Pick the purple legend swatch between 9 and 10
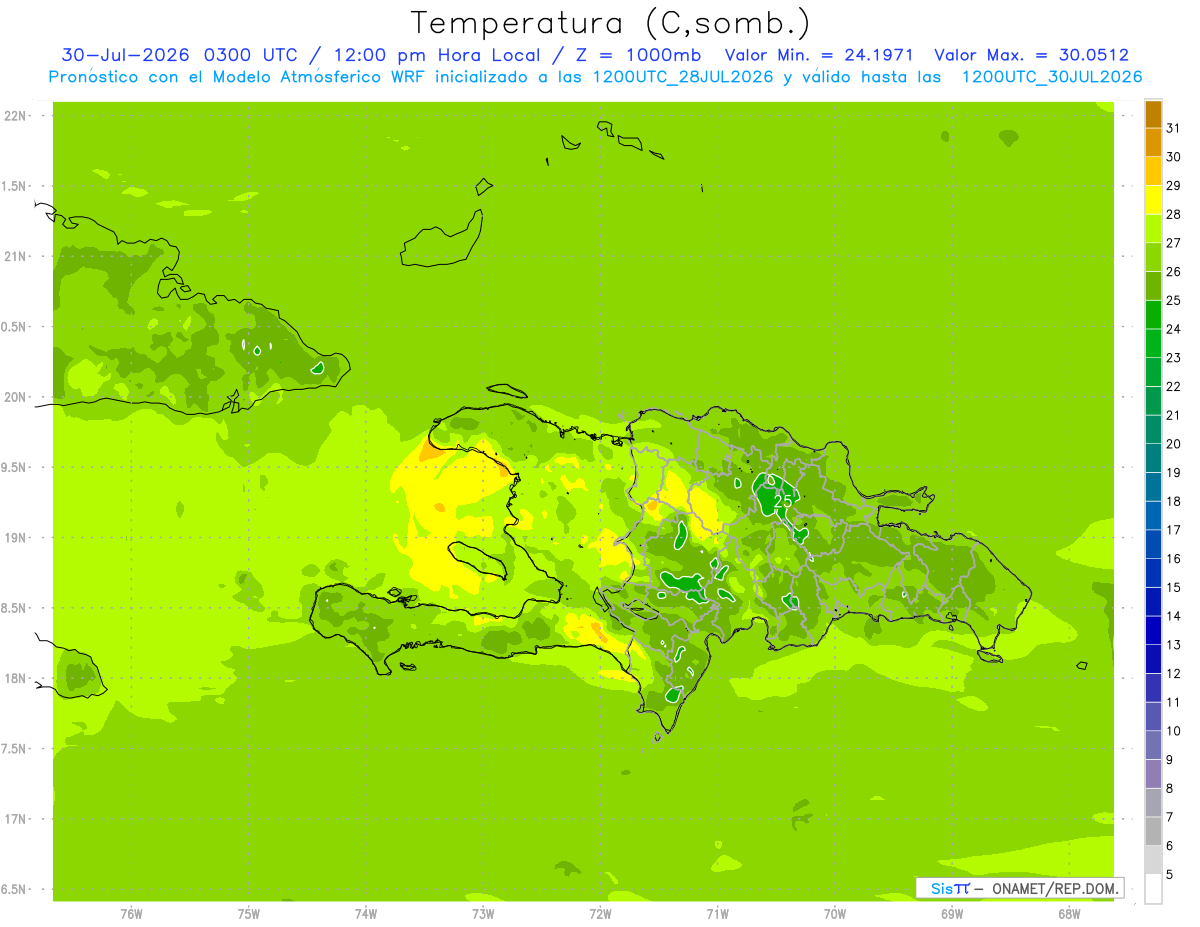The height and width of the screenshot is (927, 1200). [1153, 745]
